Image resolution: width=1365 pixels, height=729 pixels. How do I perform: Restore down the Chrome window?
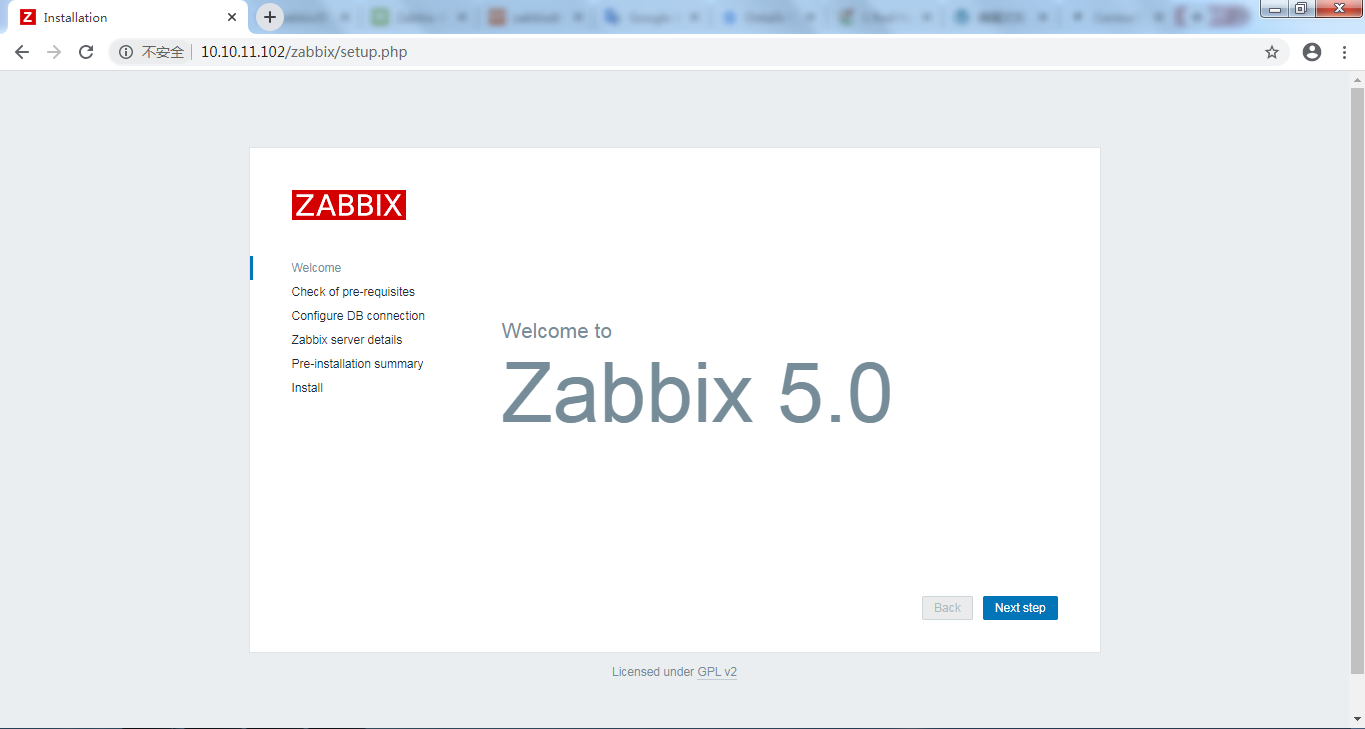tap(1300, 9)
